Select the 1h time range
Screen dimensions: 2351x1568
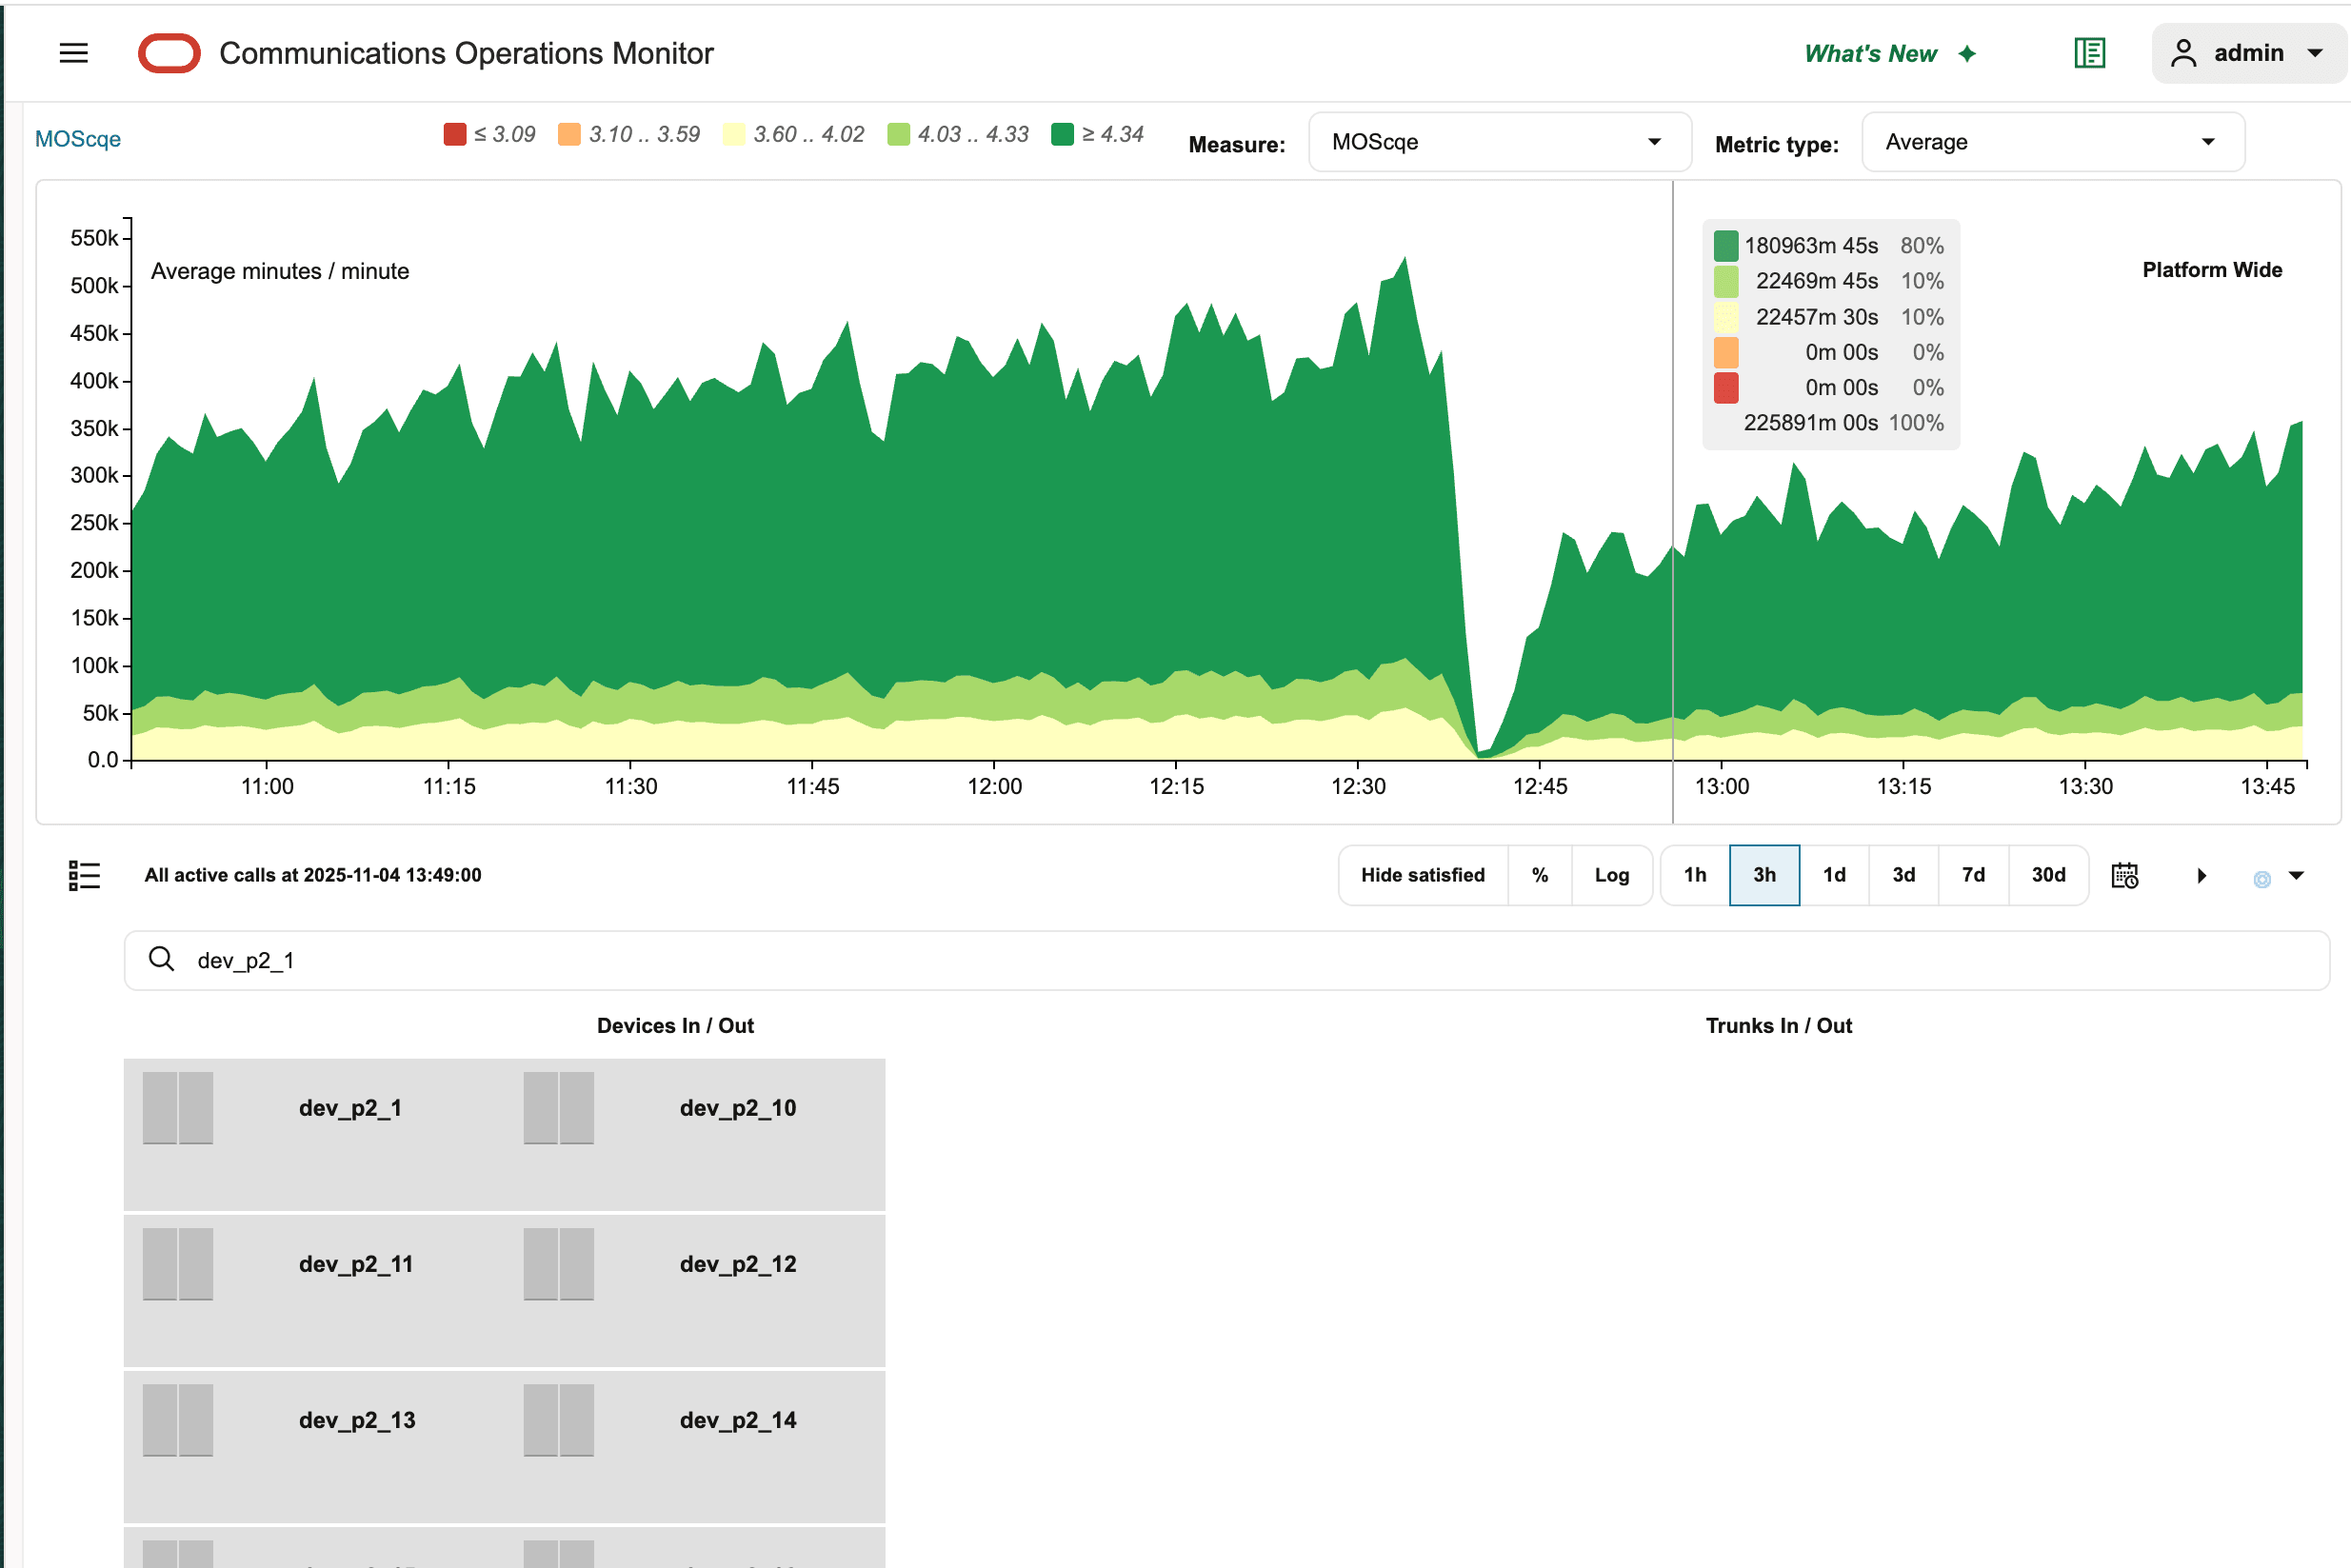click(1694, 875)
